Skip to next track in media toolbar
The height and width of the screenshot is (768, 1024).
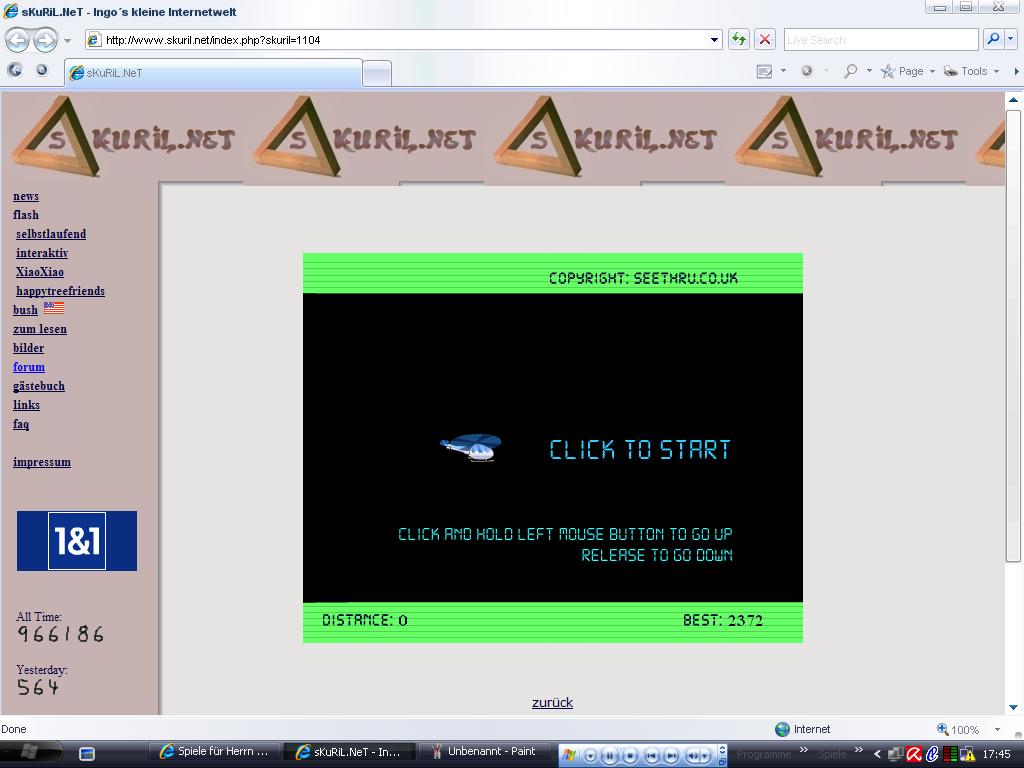[671, 756]
